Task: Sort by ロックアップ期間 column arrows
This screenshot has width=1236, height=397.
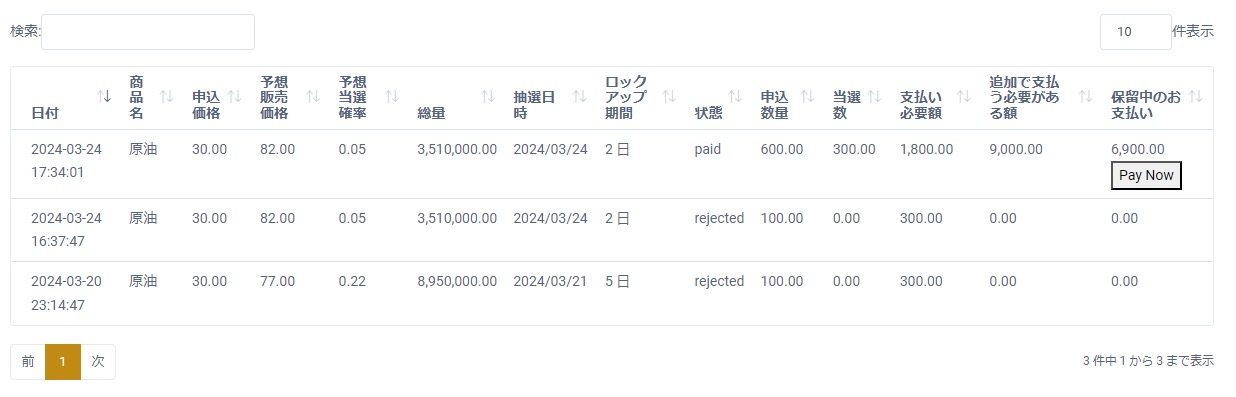Action: click(670, 96)
